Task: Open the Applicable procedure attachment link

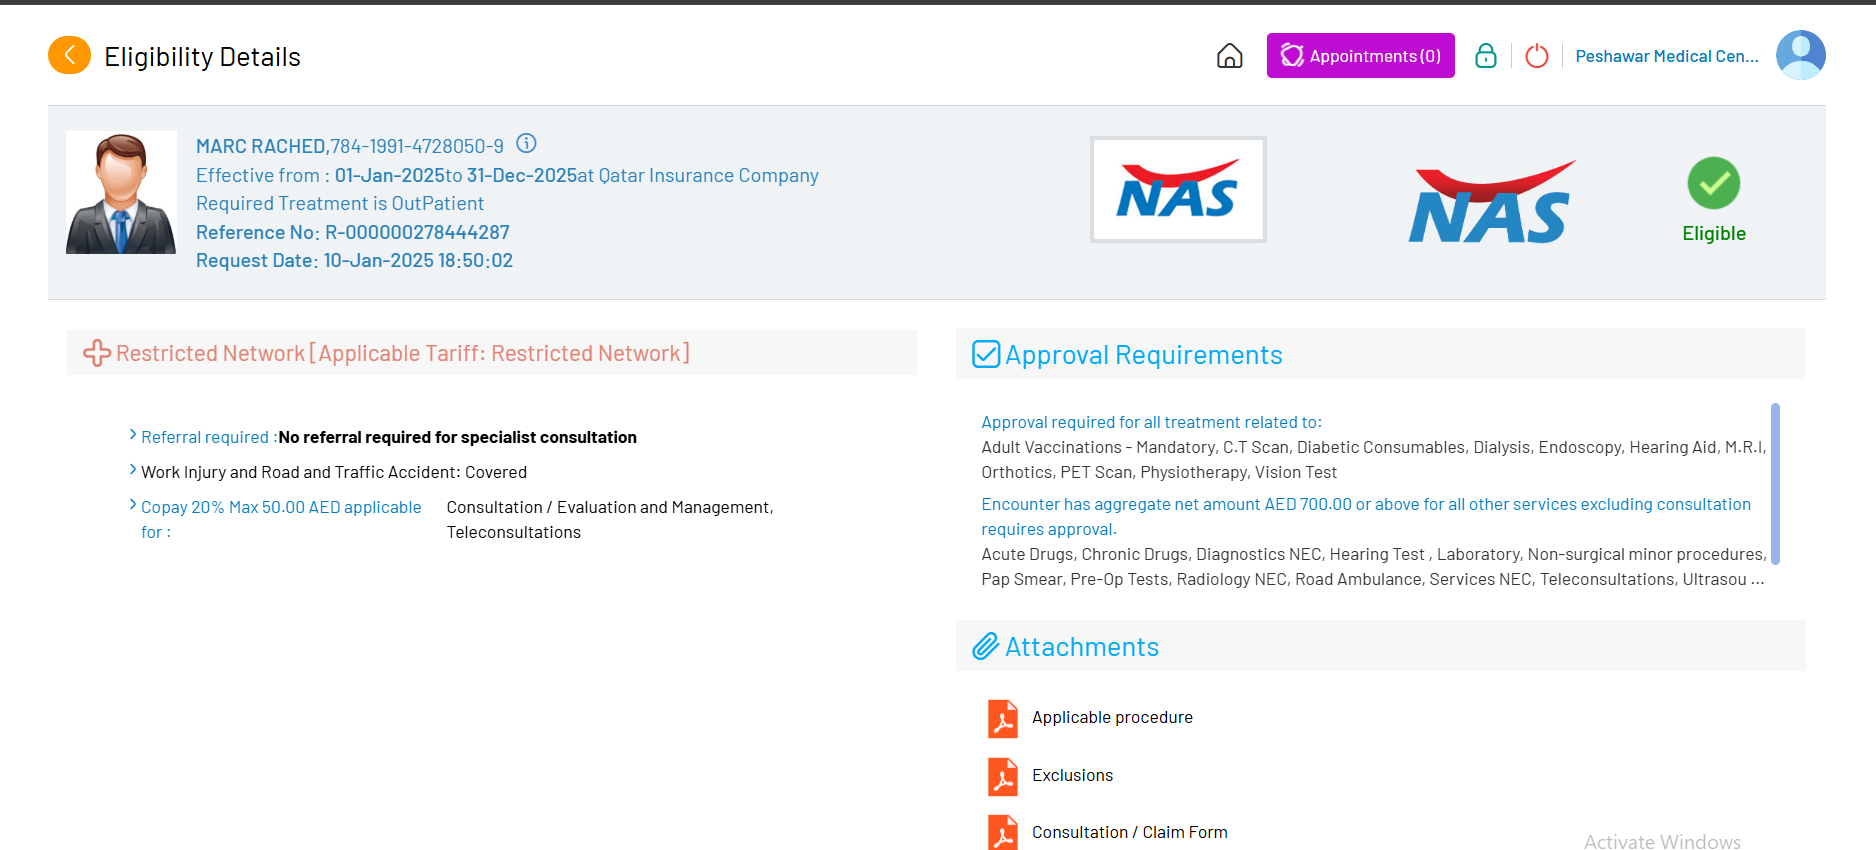Action: (1112, 718)
